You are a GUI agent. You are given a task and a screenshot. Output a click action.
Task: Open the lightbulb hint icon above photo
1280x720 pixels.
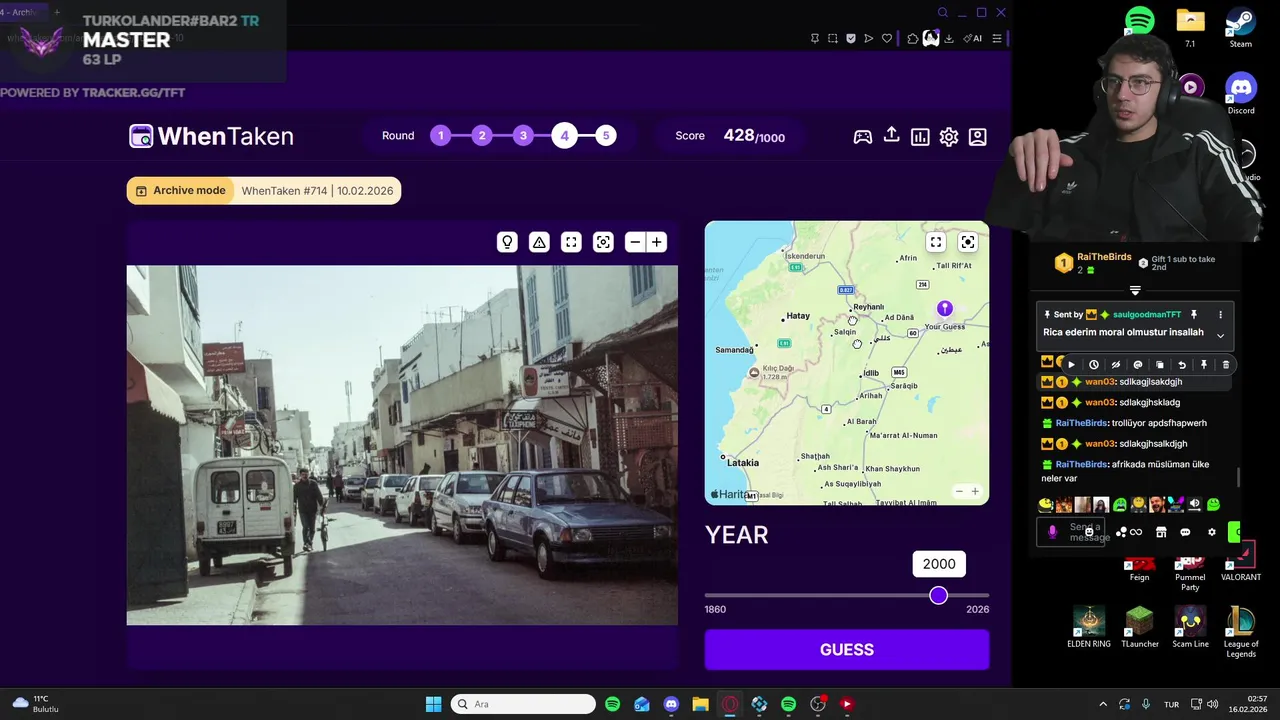point(507,242)
